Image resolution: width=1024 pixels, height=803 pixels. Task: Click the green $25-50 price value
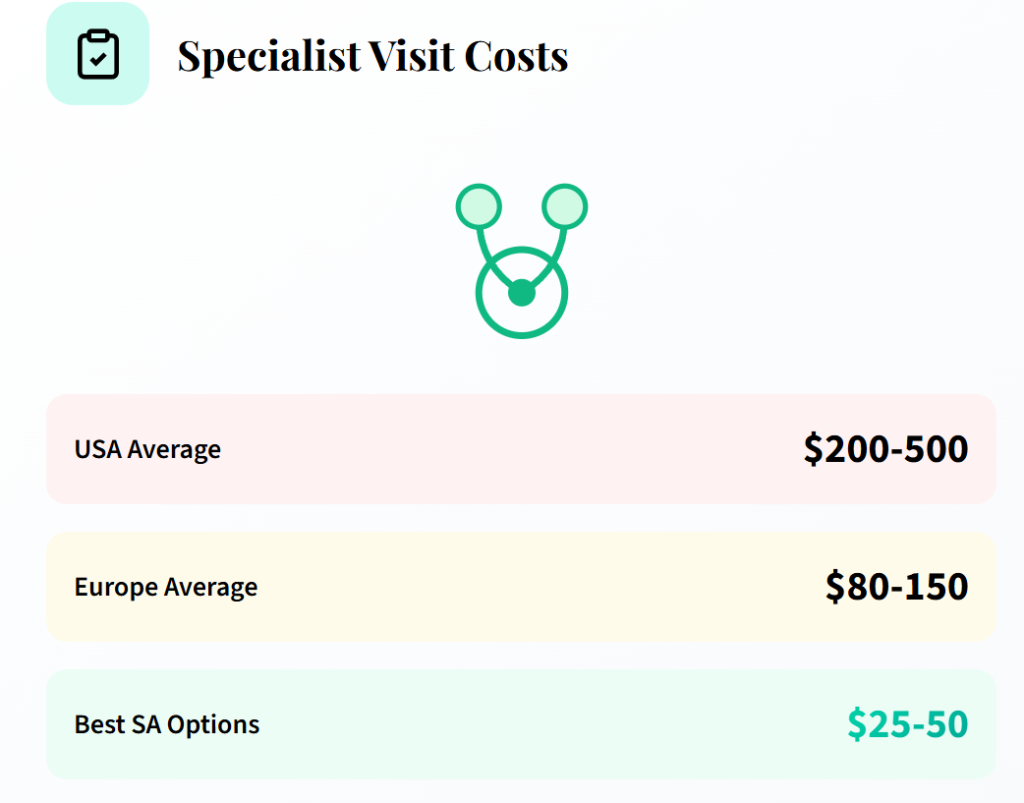click(907, 724)
